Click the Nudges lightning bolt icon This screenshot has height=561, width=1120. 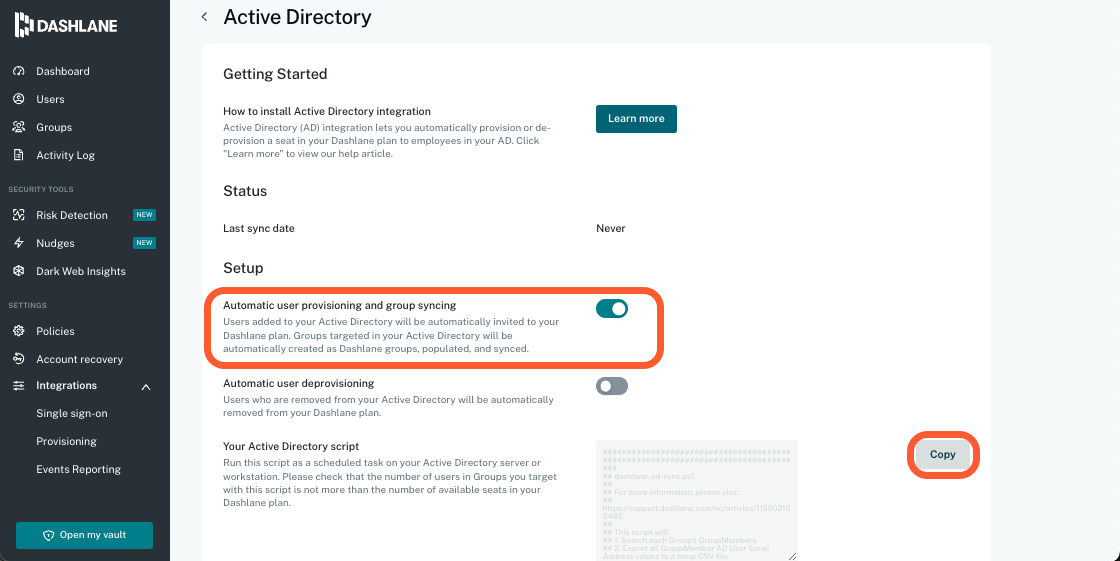(18, 243)
